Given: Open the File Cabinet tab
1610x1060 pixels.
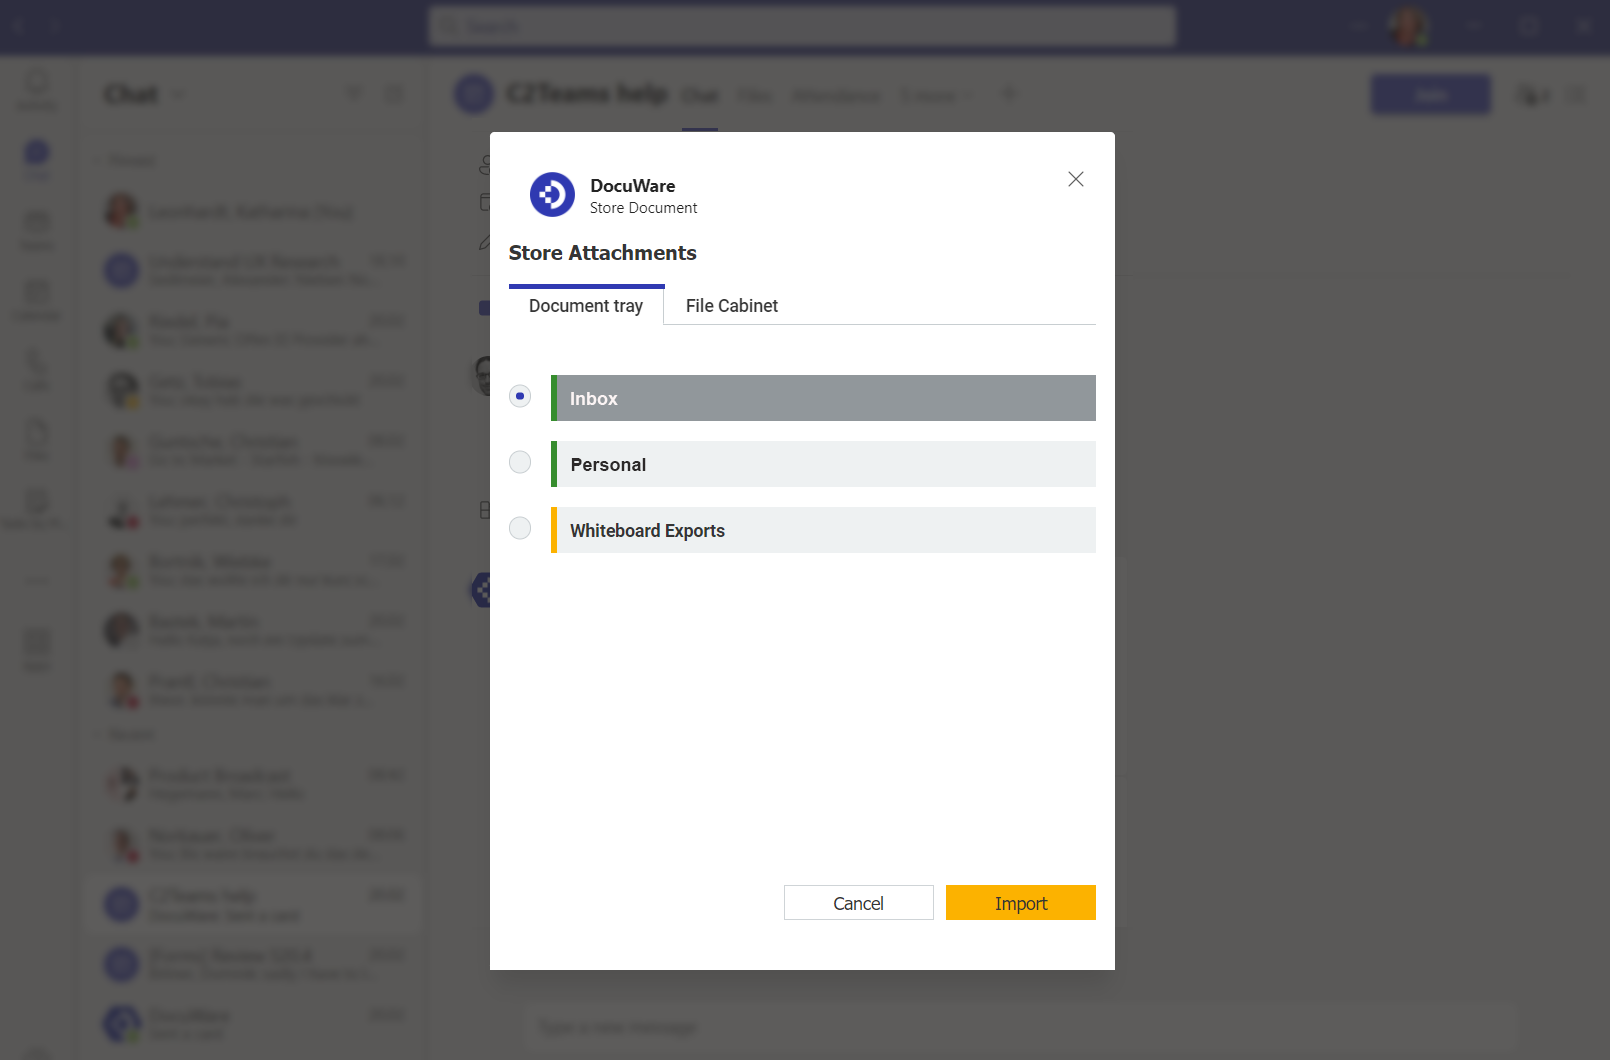Looking at the screenshot, I should pos(732,306).
